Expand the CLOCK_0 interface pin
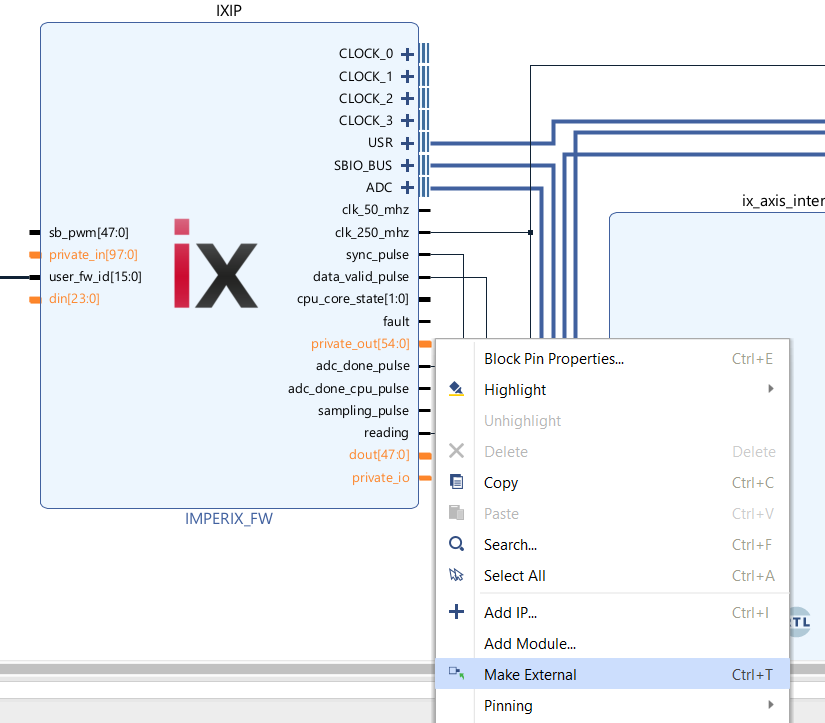The height and width of the screenshot is (723, 825). 407,54
